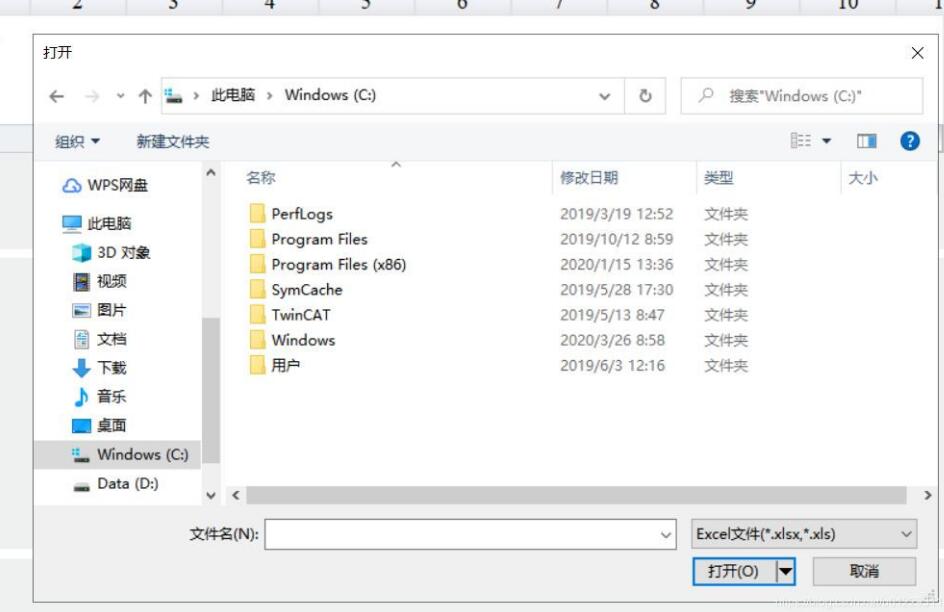This screenshot has height=612, width=944.
Task: Click the 图片 pictures icon in sidebar
Action: [x=81, y=310]
